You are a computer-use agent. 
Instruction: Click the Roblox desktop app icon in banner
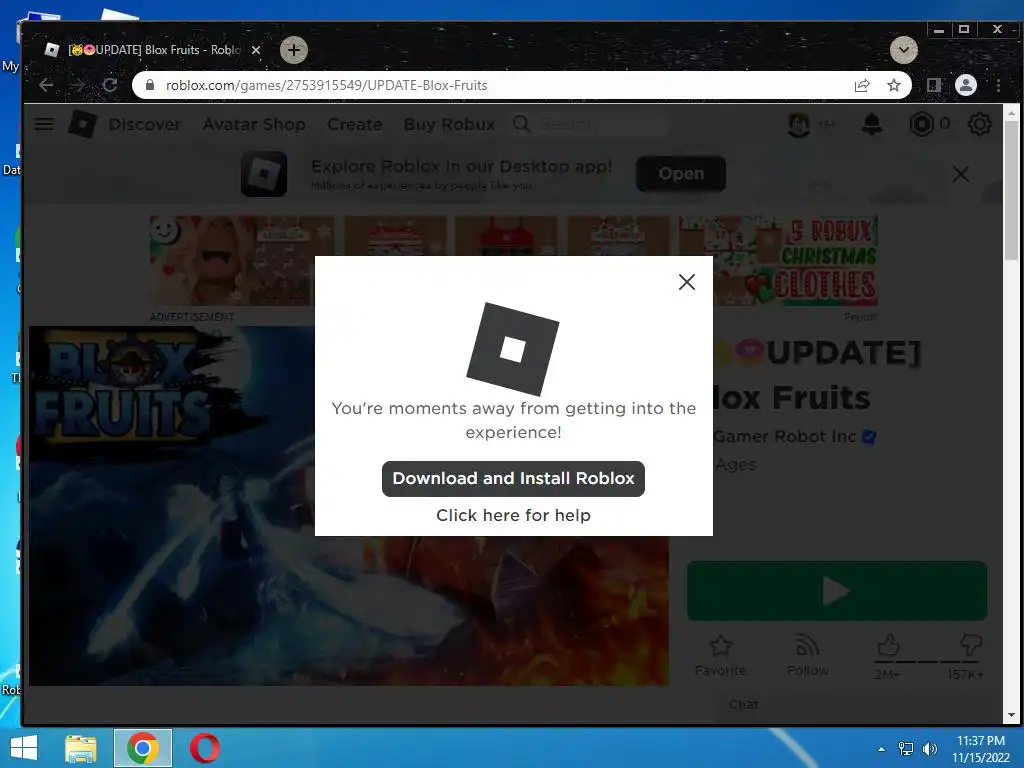pos(264,174)
